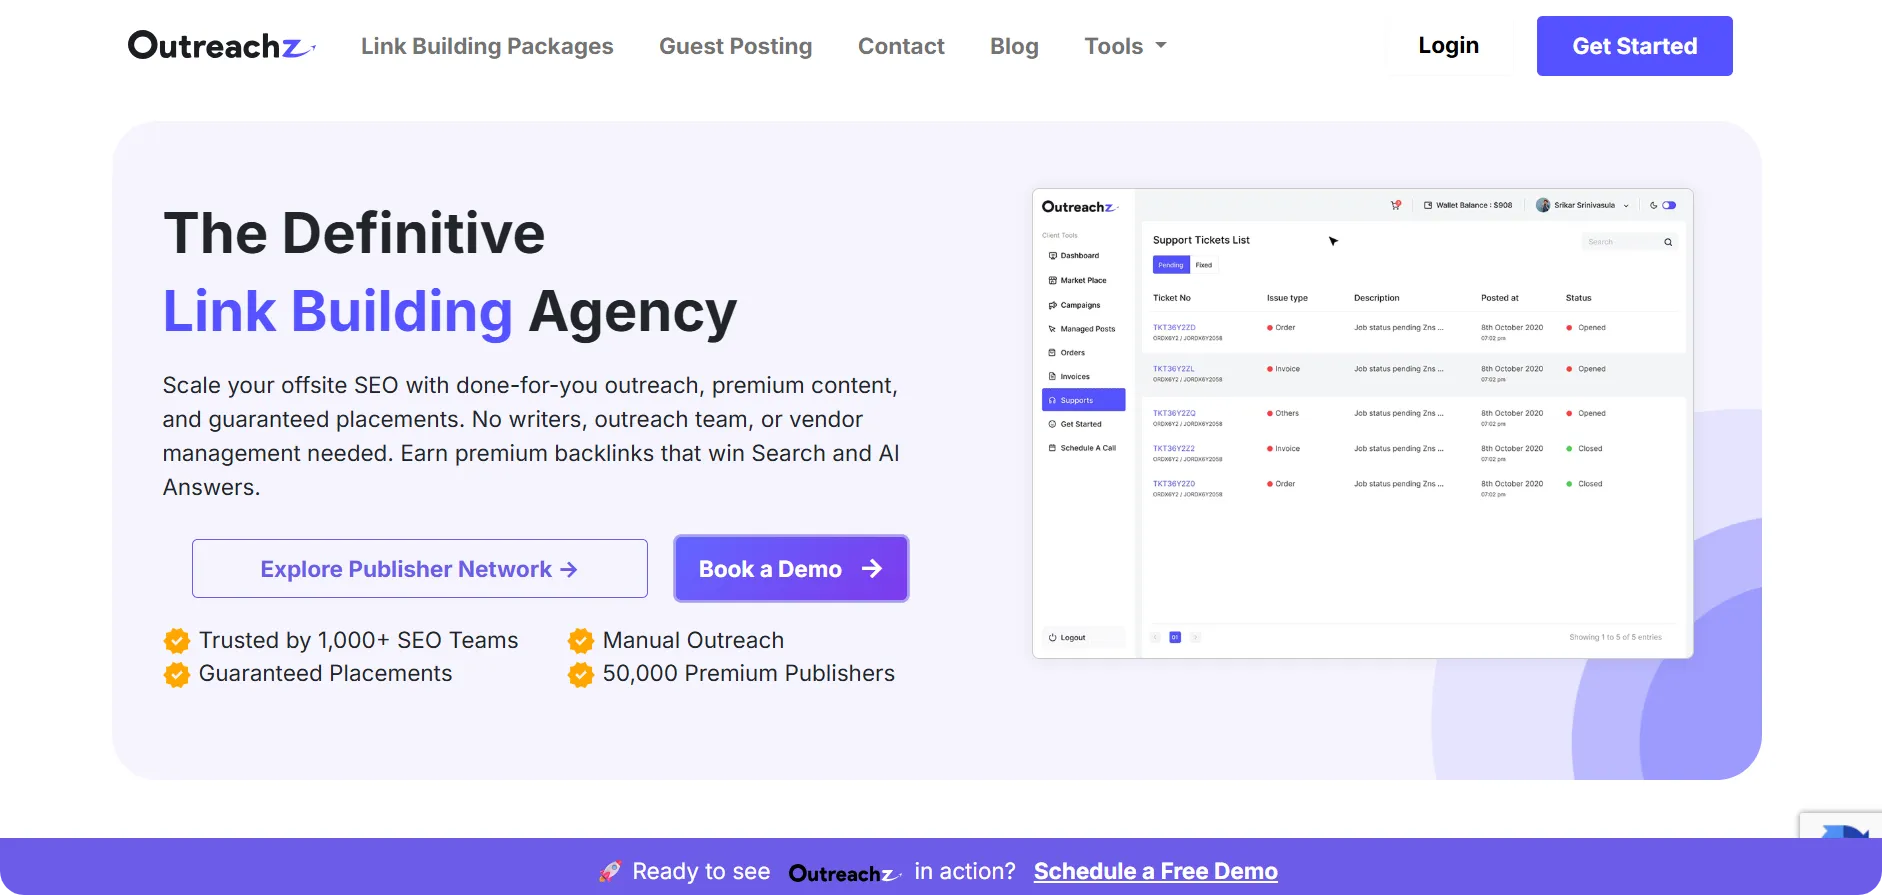Click the blue Get Started button in header
This screenshot has width=1882, height=895.
click(1635, 46)
